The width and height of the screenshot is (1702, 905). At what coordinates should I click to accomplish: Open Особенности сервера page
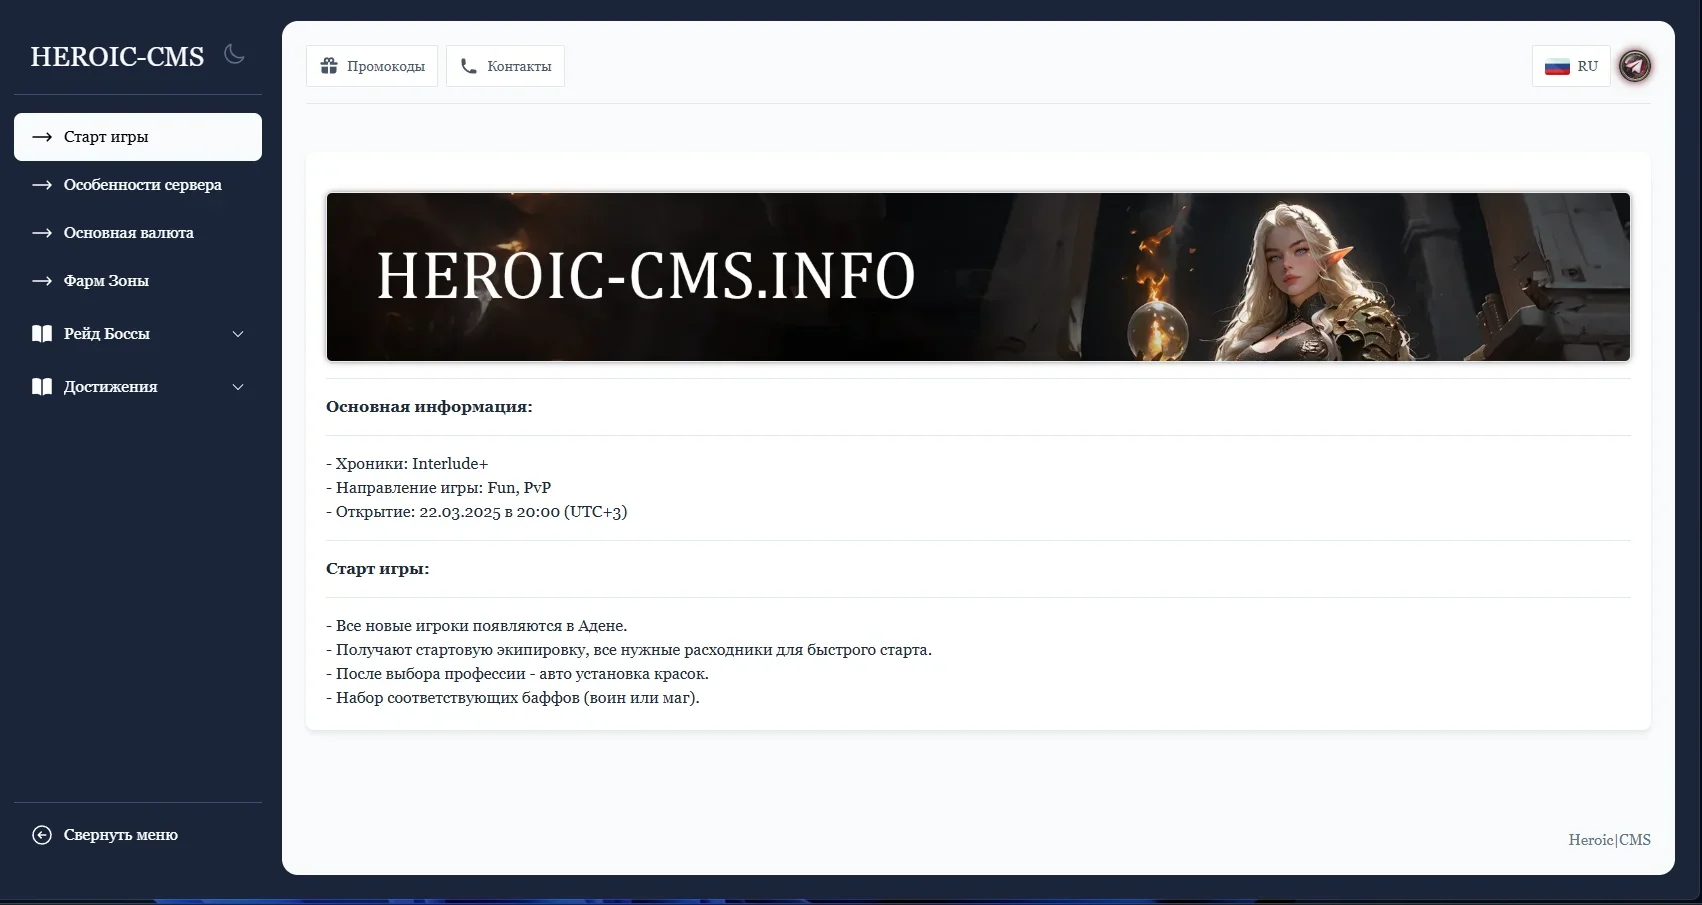(138, 185)
